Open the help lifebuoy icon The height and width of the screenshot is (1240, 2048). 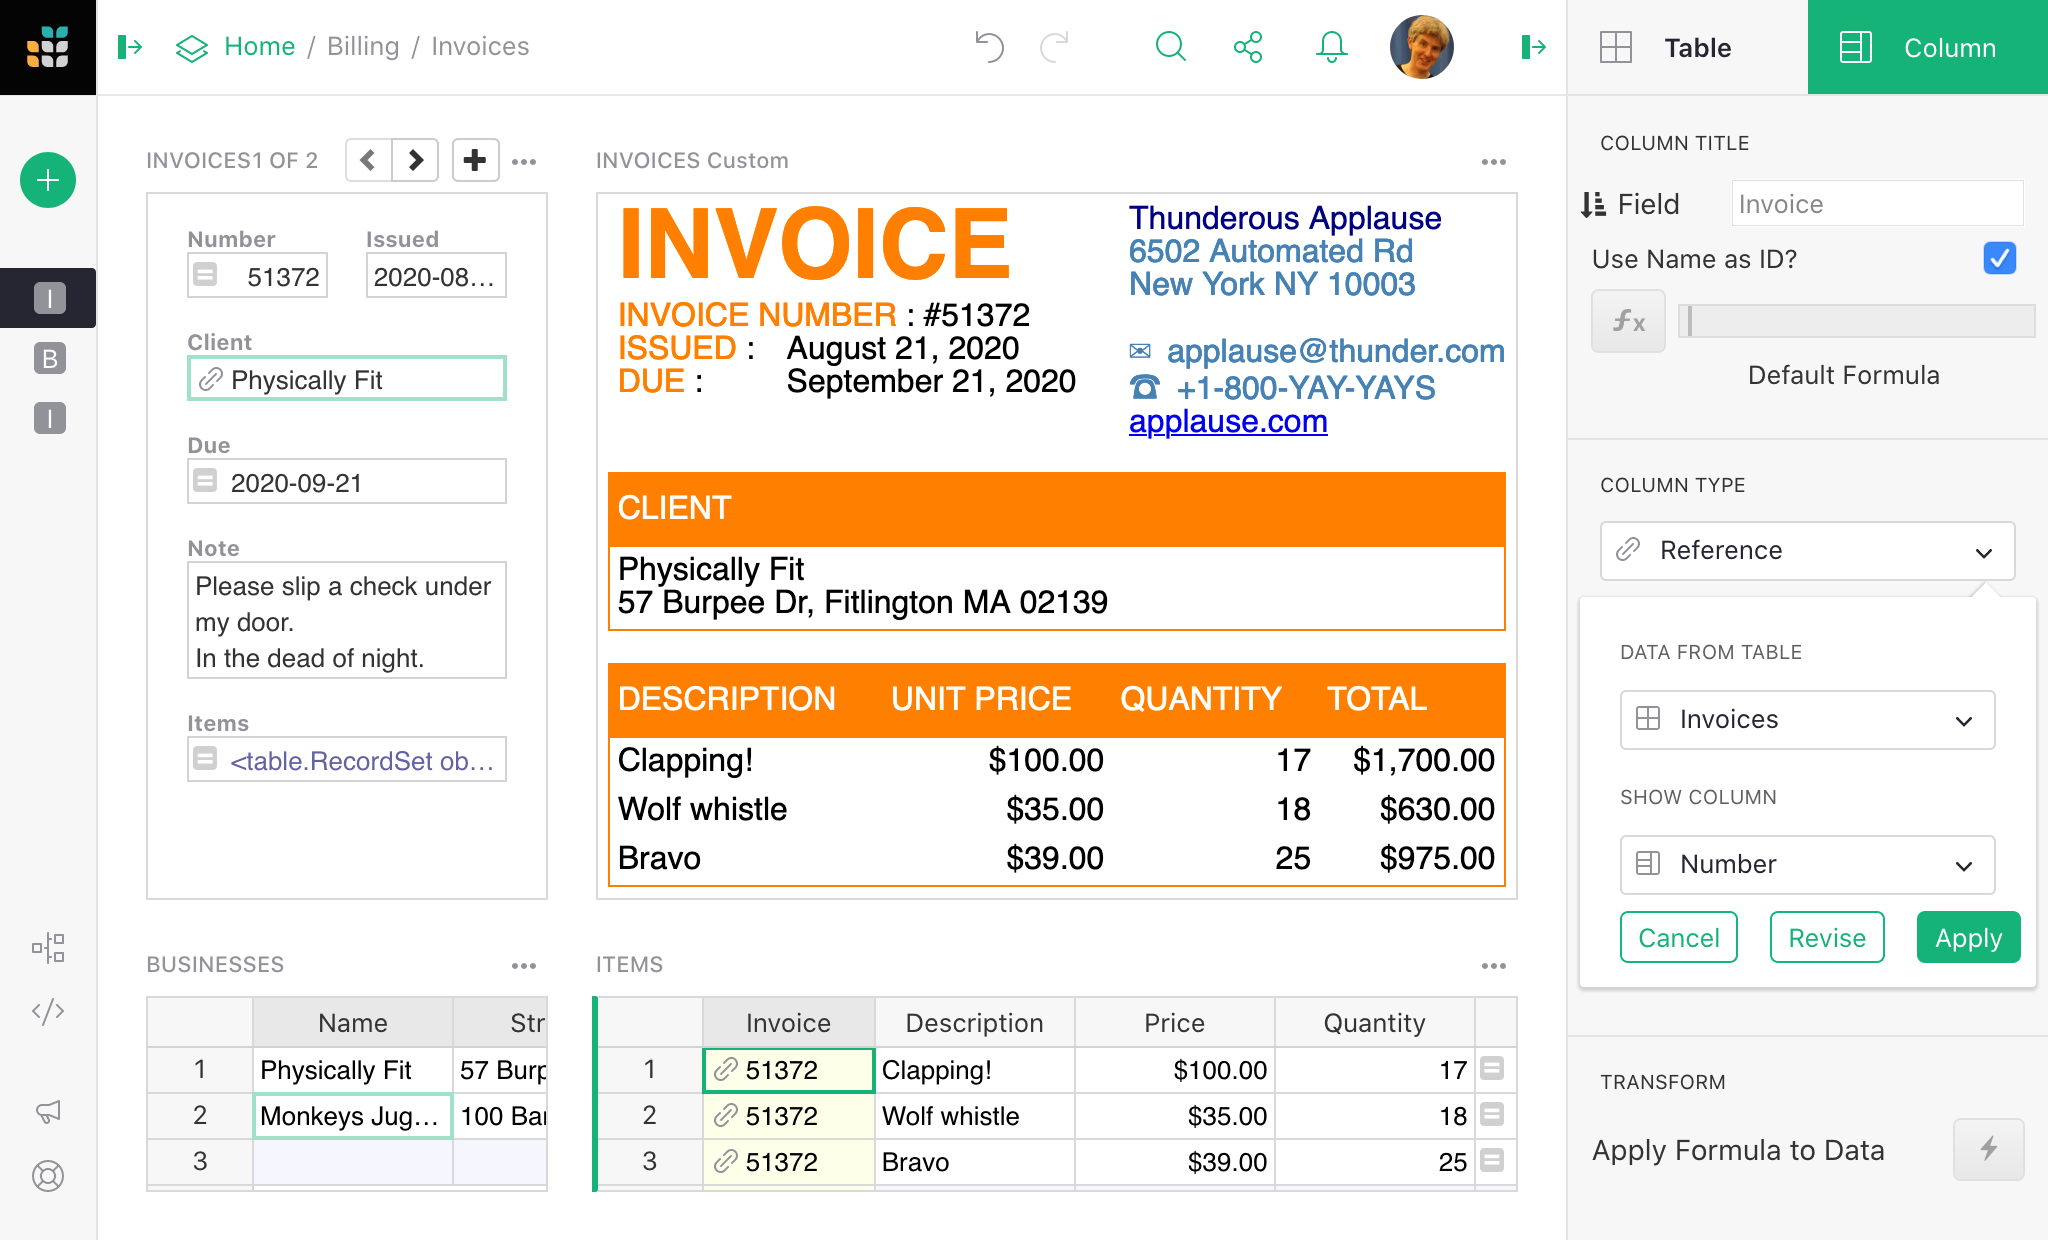click(x=47, y=1177)
